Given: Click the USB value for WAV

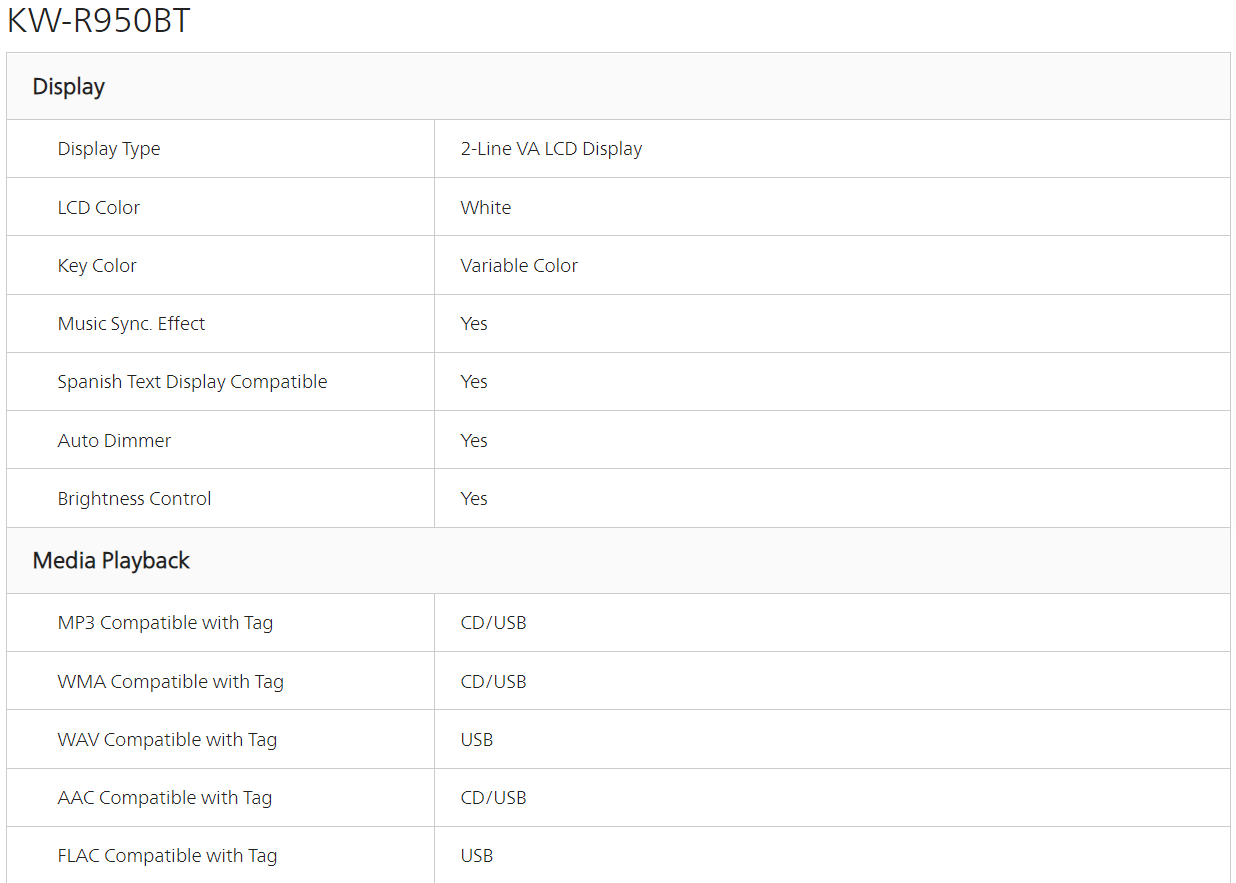Looking at the screenshot, I should [x=477, y=739].
